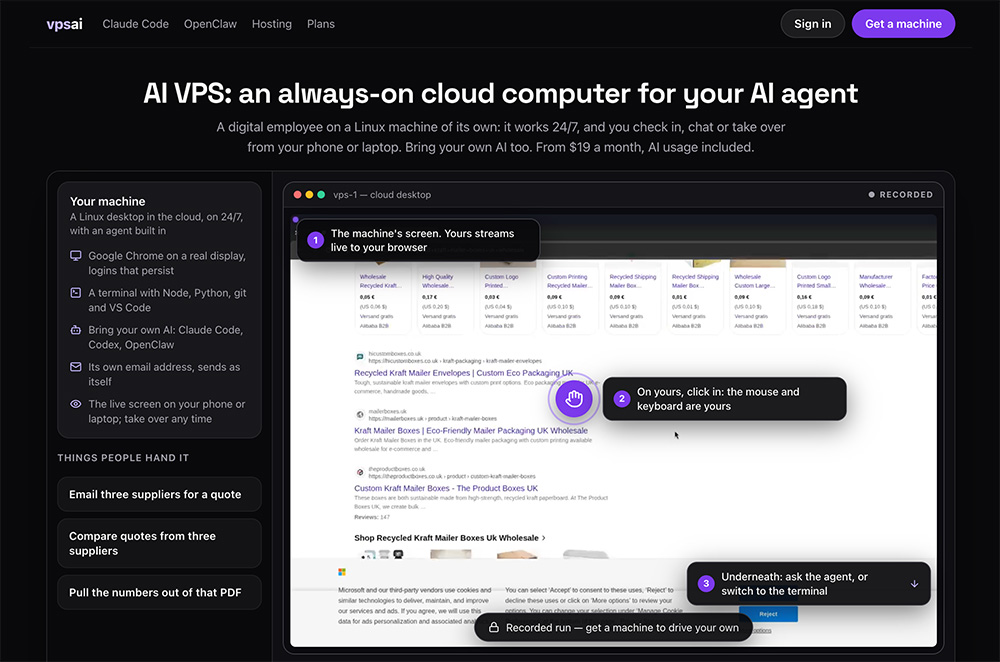Click the 'vps-1 — cloud desktop' window title
Screen dimensions: 1000x662
coord(382,195)
